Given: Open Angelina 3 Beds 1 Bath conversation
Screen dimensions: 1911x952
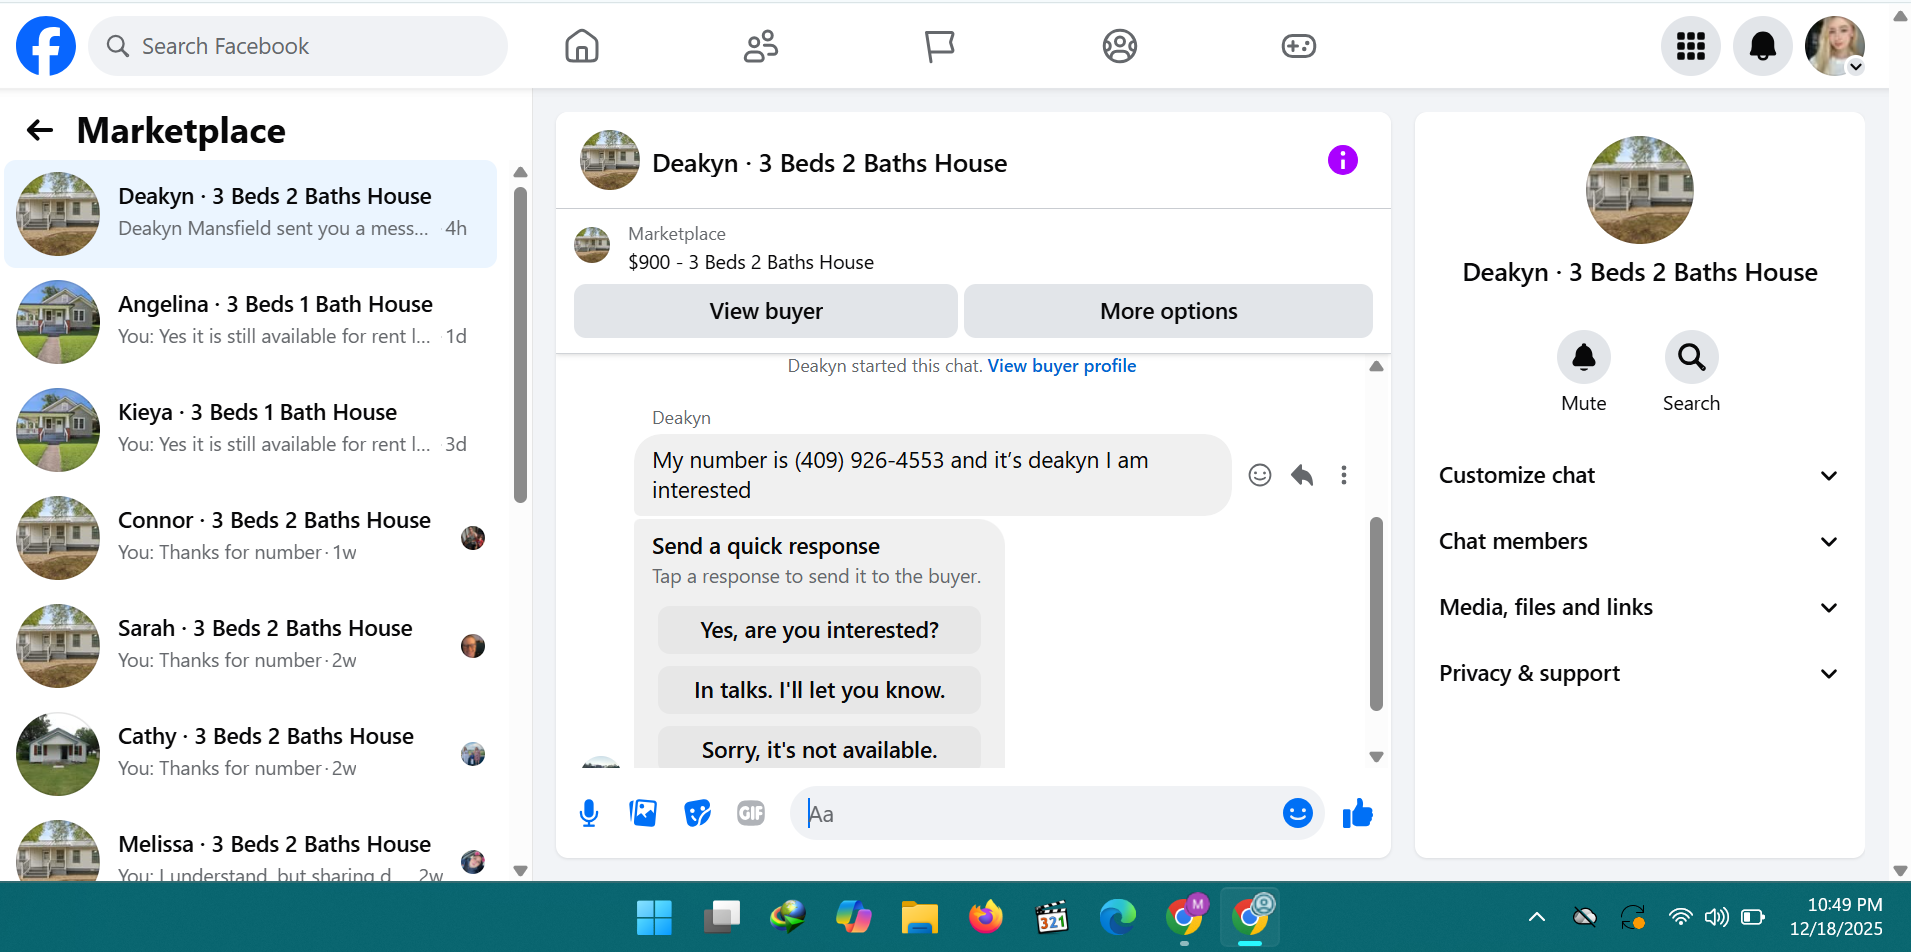Looking at the screenshot, I should 251,322.
